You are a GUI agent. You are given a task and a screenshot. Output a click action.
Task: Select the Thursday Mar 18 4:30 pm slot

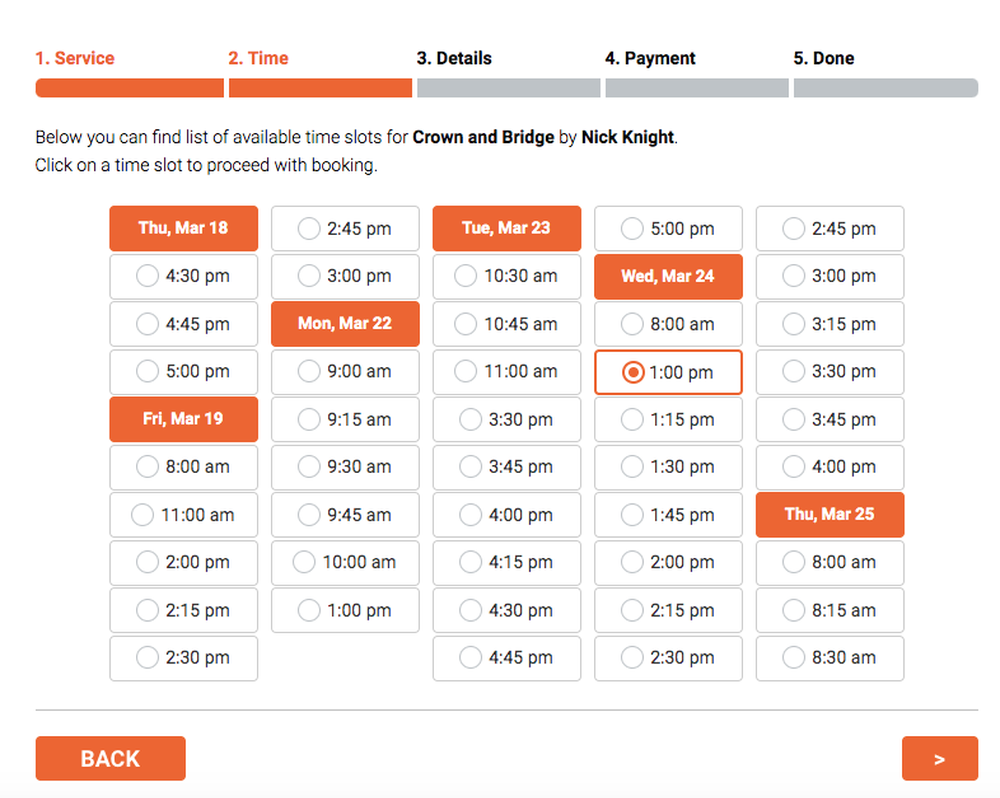pyautogui.click(x=183, y=276)
